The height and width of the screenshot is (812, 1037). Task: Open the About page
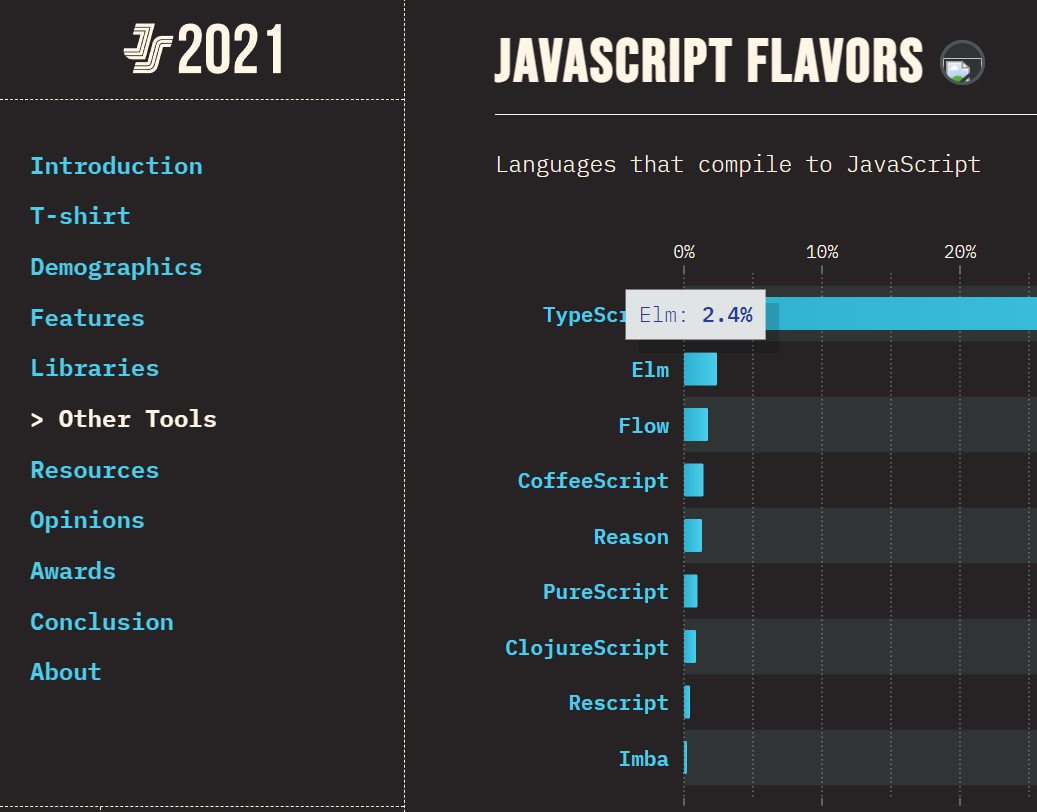[65, 672]
